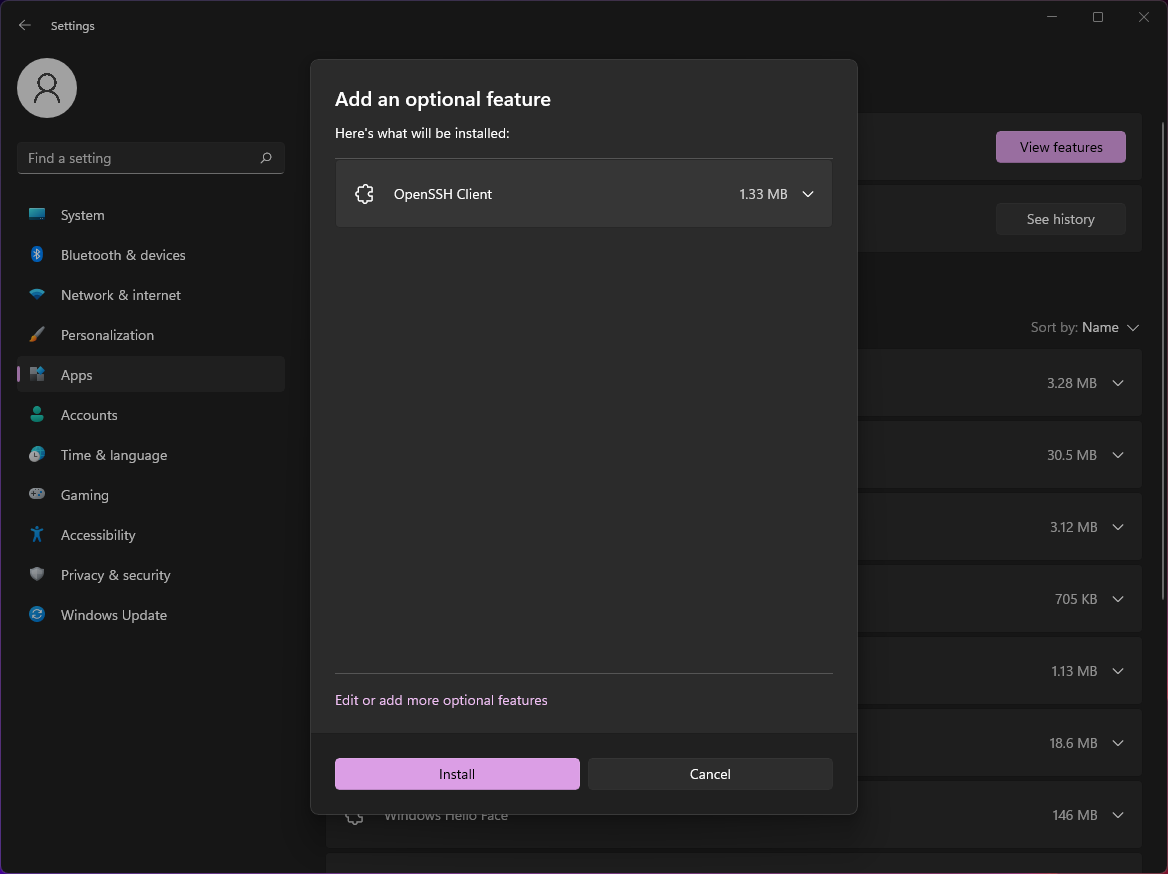The image size is (1168, 874).
Task: Open Accessibility settings
Action: (150, 535)
